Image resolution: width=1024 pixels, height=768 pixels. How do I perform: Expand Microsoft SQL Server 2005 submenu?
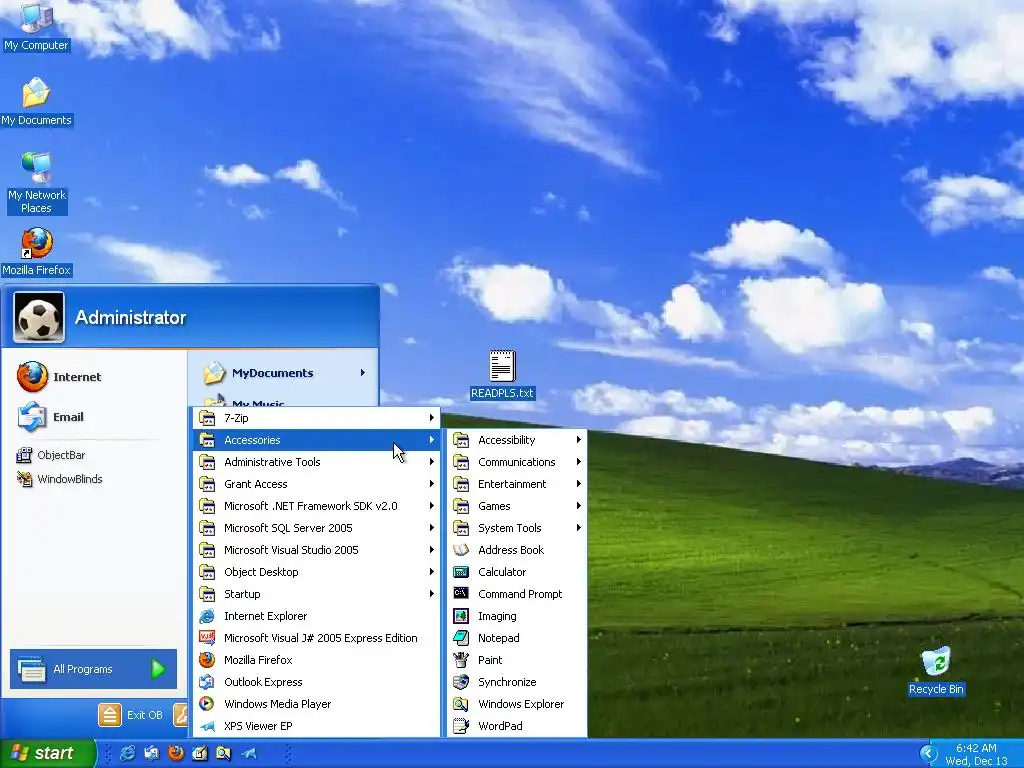[x=317, y=528]
